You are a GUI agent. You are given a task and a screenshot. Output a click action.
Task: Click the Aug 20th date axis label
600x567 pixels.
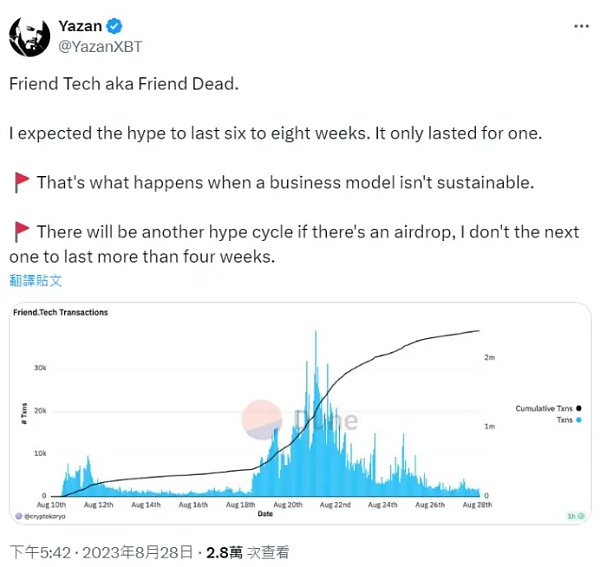[288, 505]
